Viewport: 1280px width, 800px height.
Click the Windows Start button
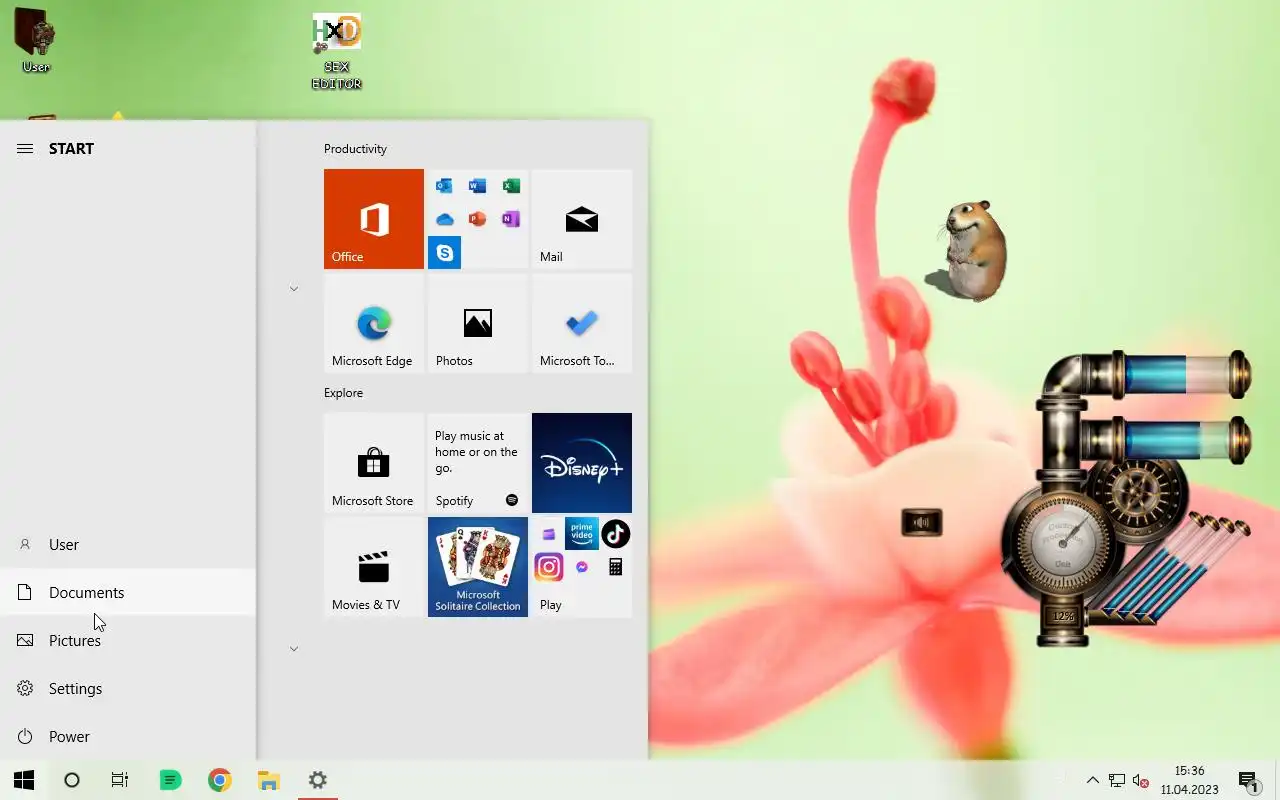[x=24, y=780]
